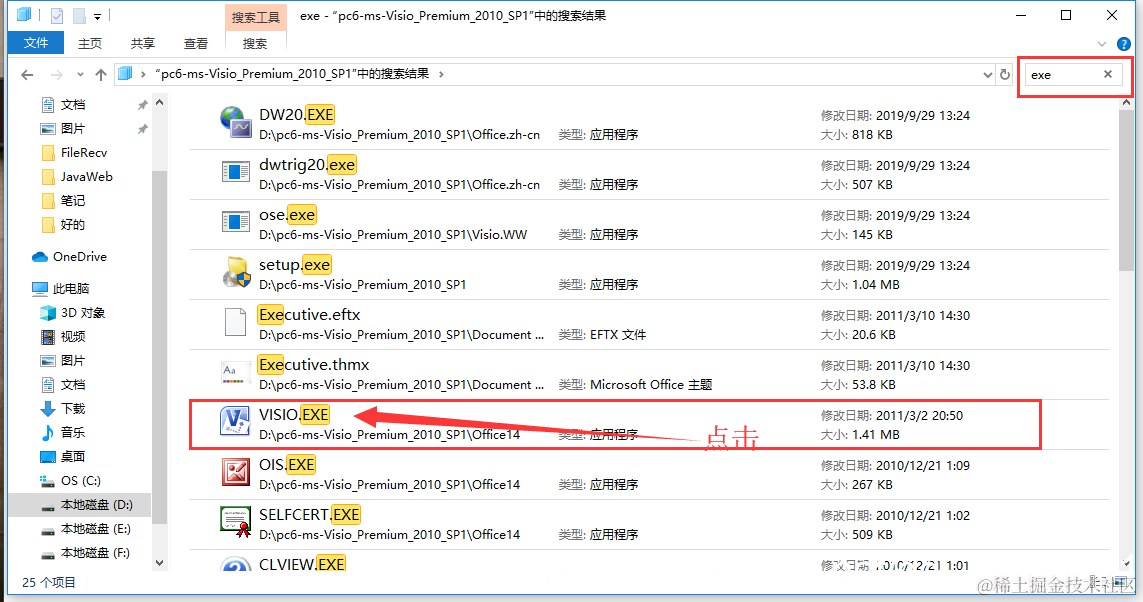This screenshot has width=1143, height=602.
Task: Open pinned 文档 quick access folder
Action: point(63,105)
